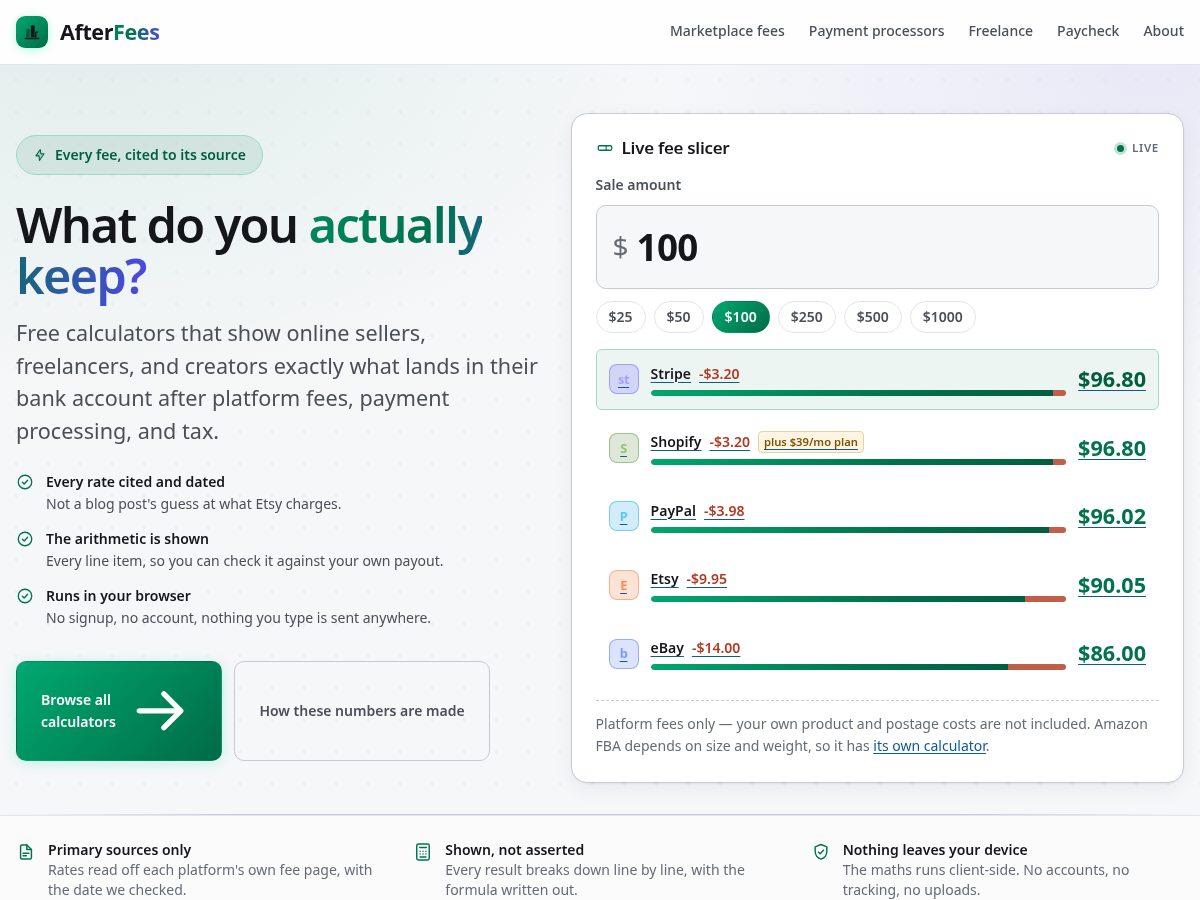Open the Etsy name link
This screenshot has width=1200, height=900.
665,579
